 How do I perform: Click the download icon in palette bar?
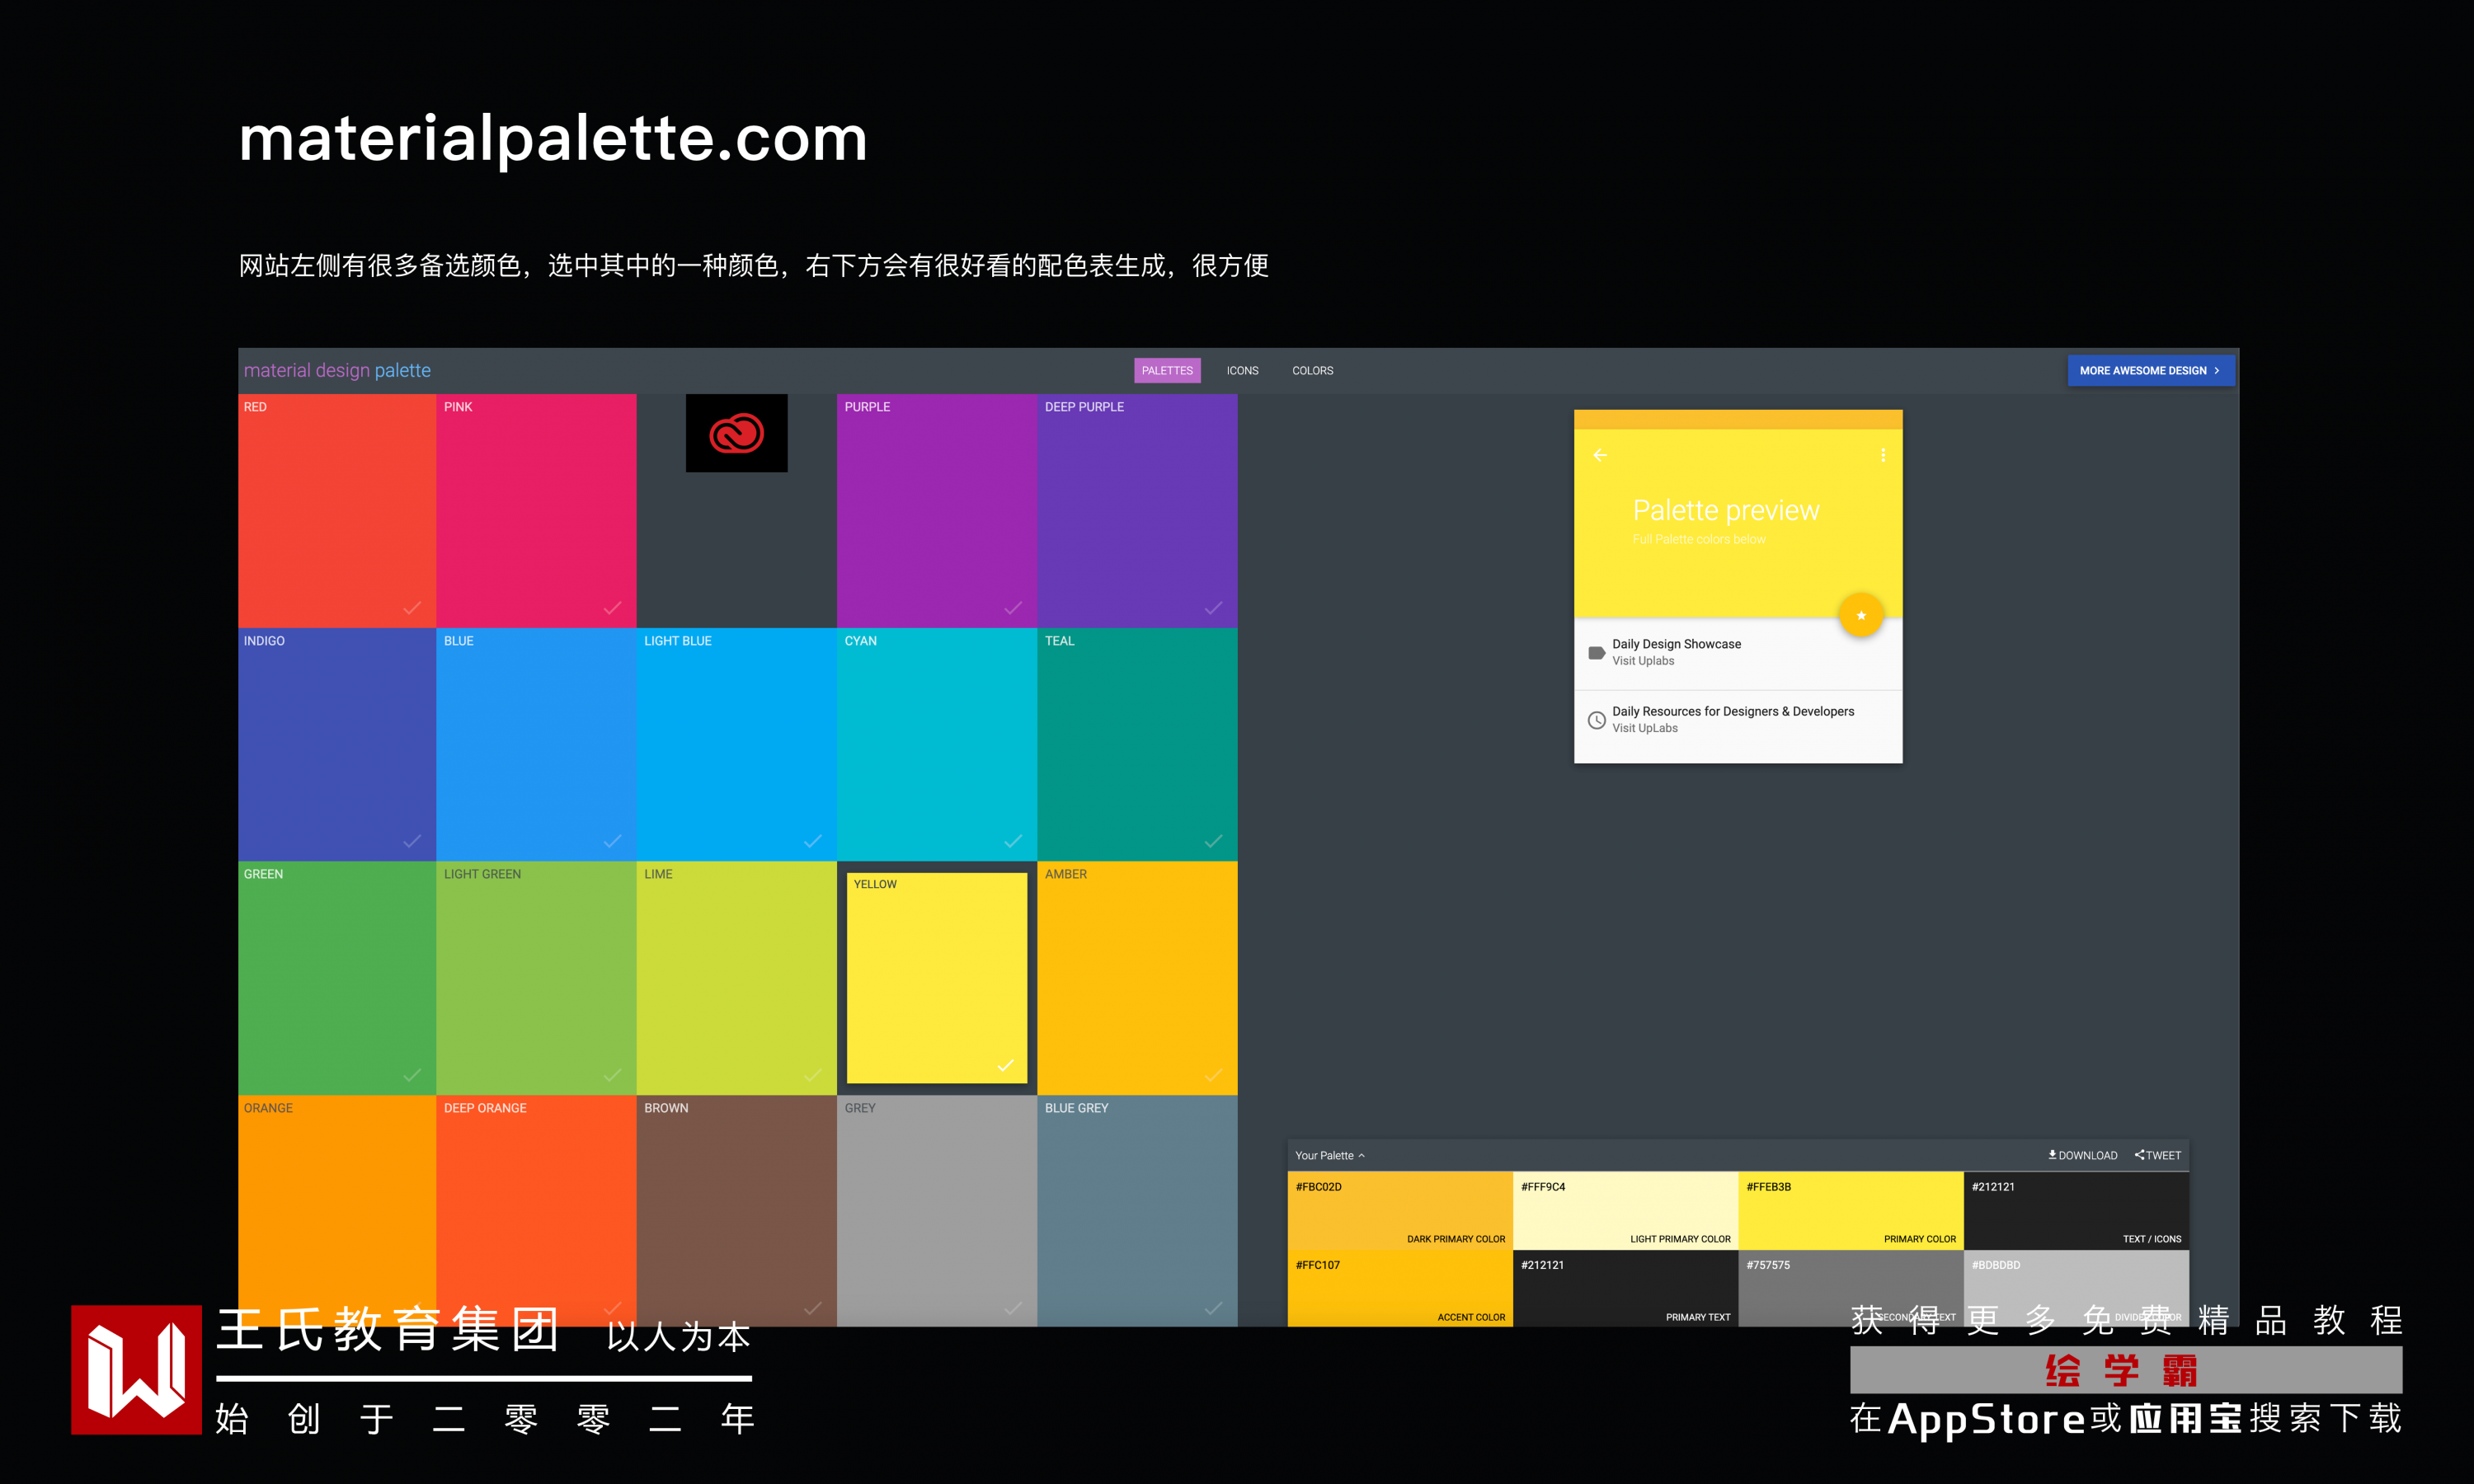pos(2052,1155)
